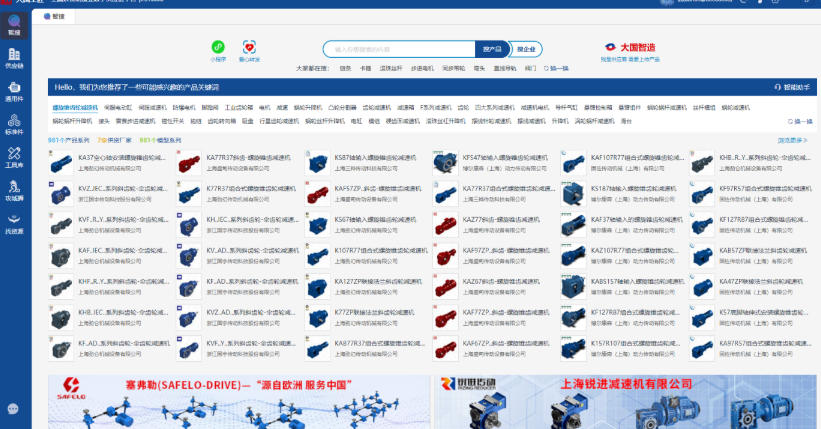Select the 标准件 sidebar icon
This screenshot has height=429, width=821.
click(x=14, y=124)
